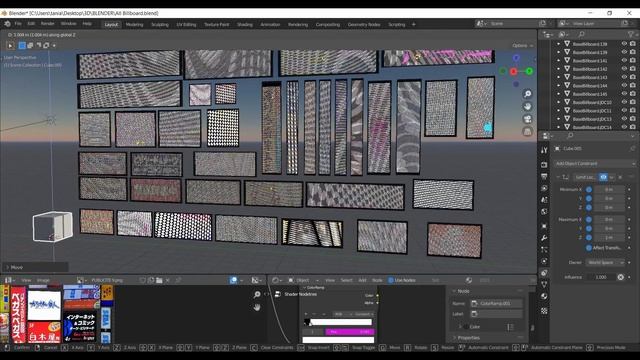Toggle camera view gizmo in viewport
Image resolution: width=640 pixels, height=360 pixels.
pos(527,119)
